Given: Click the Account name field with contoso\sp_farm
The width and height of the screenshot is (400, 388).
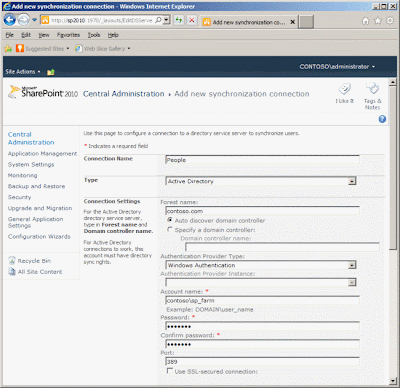Looking at the screenshot, I should (x=262, y=300).
